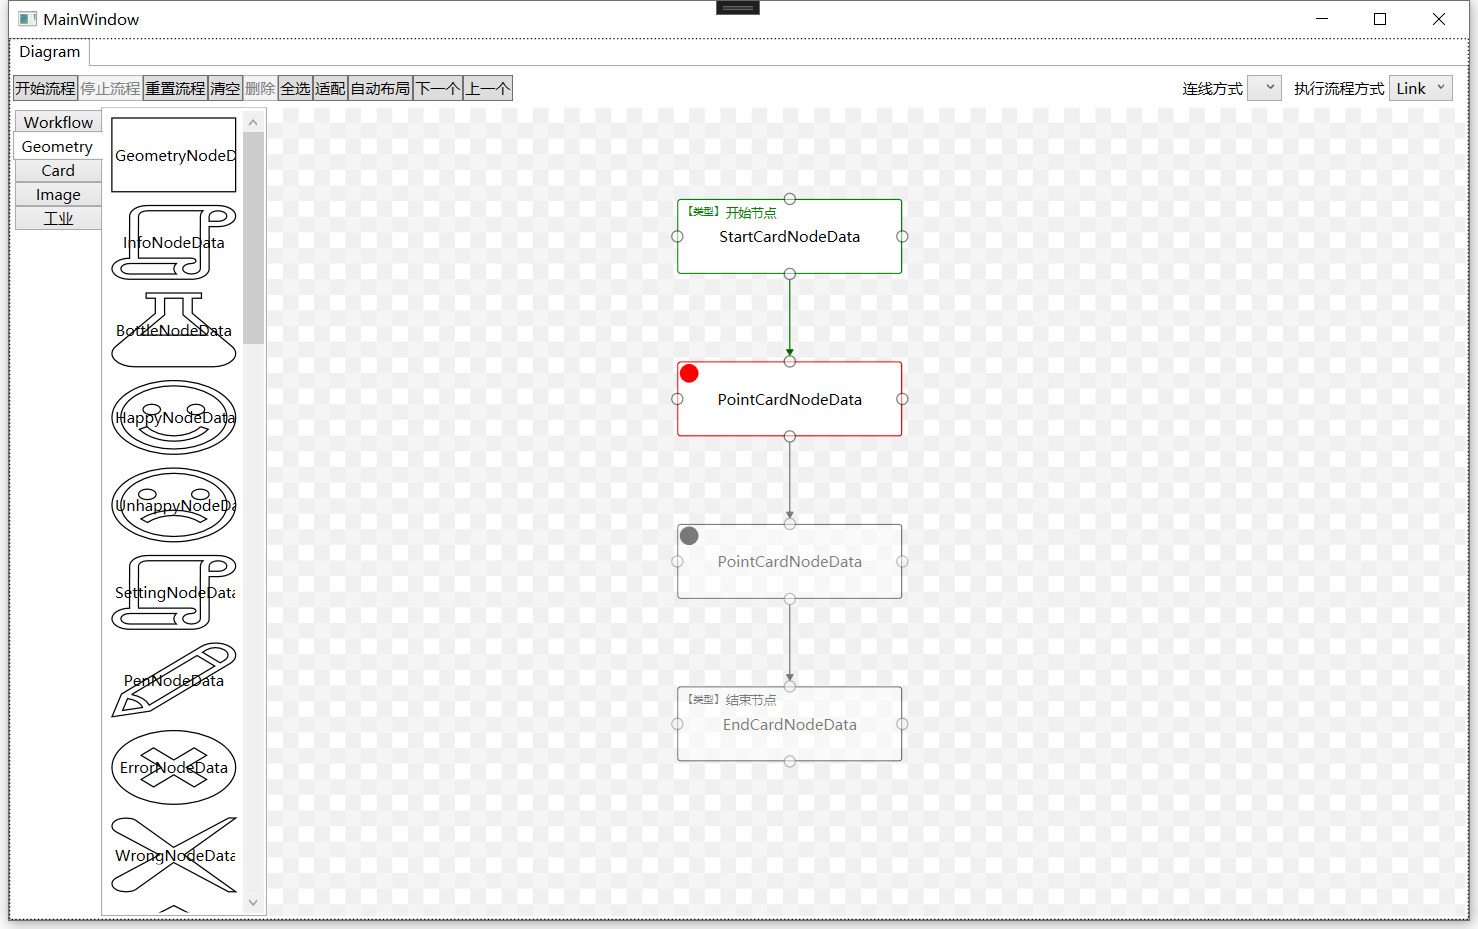Click the scroll up arrow of shapes list
The image size is (1478, 929).
pos(253,122)
